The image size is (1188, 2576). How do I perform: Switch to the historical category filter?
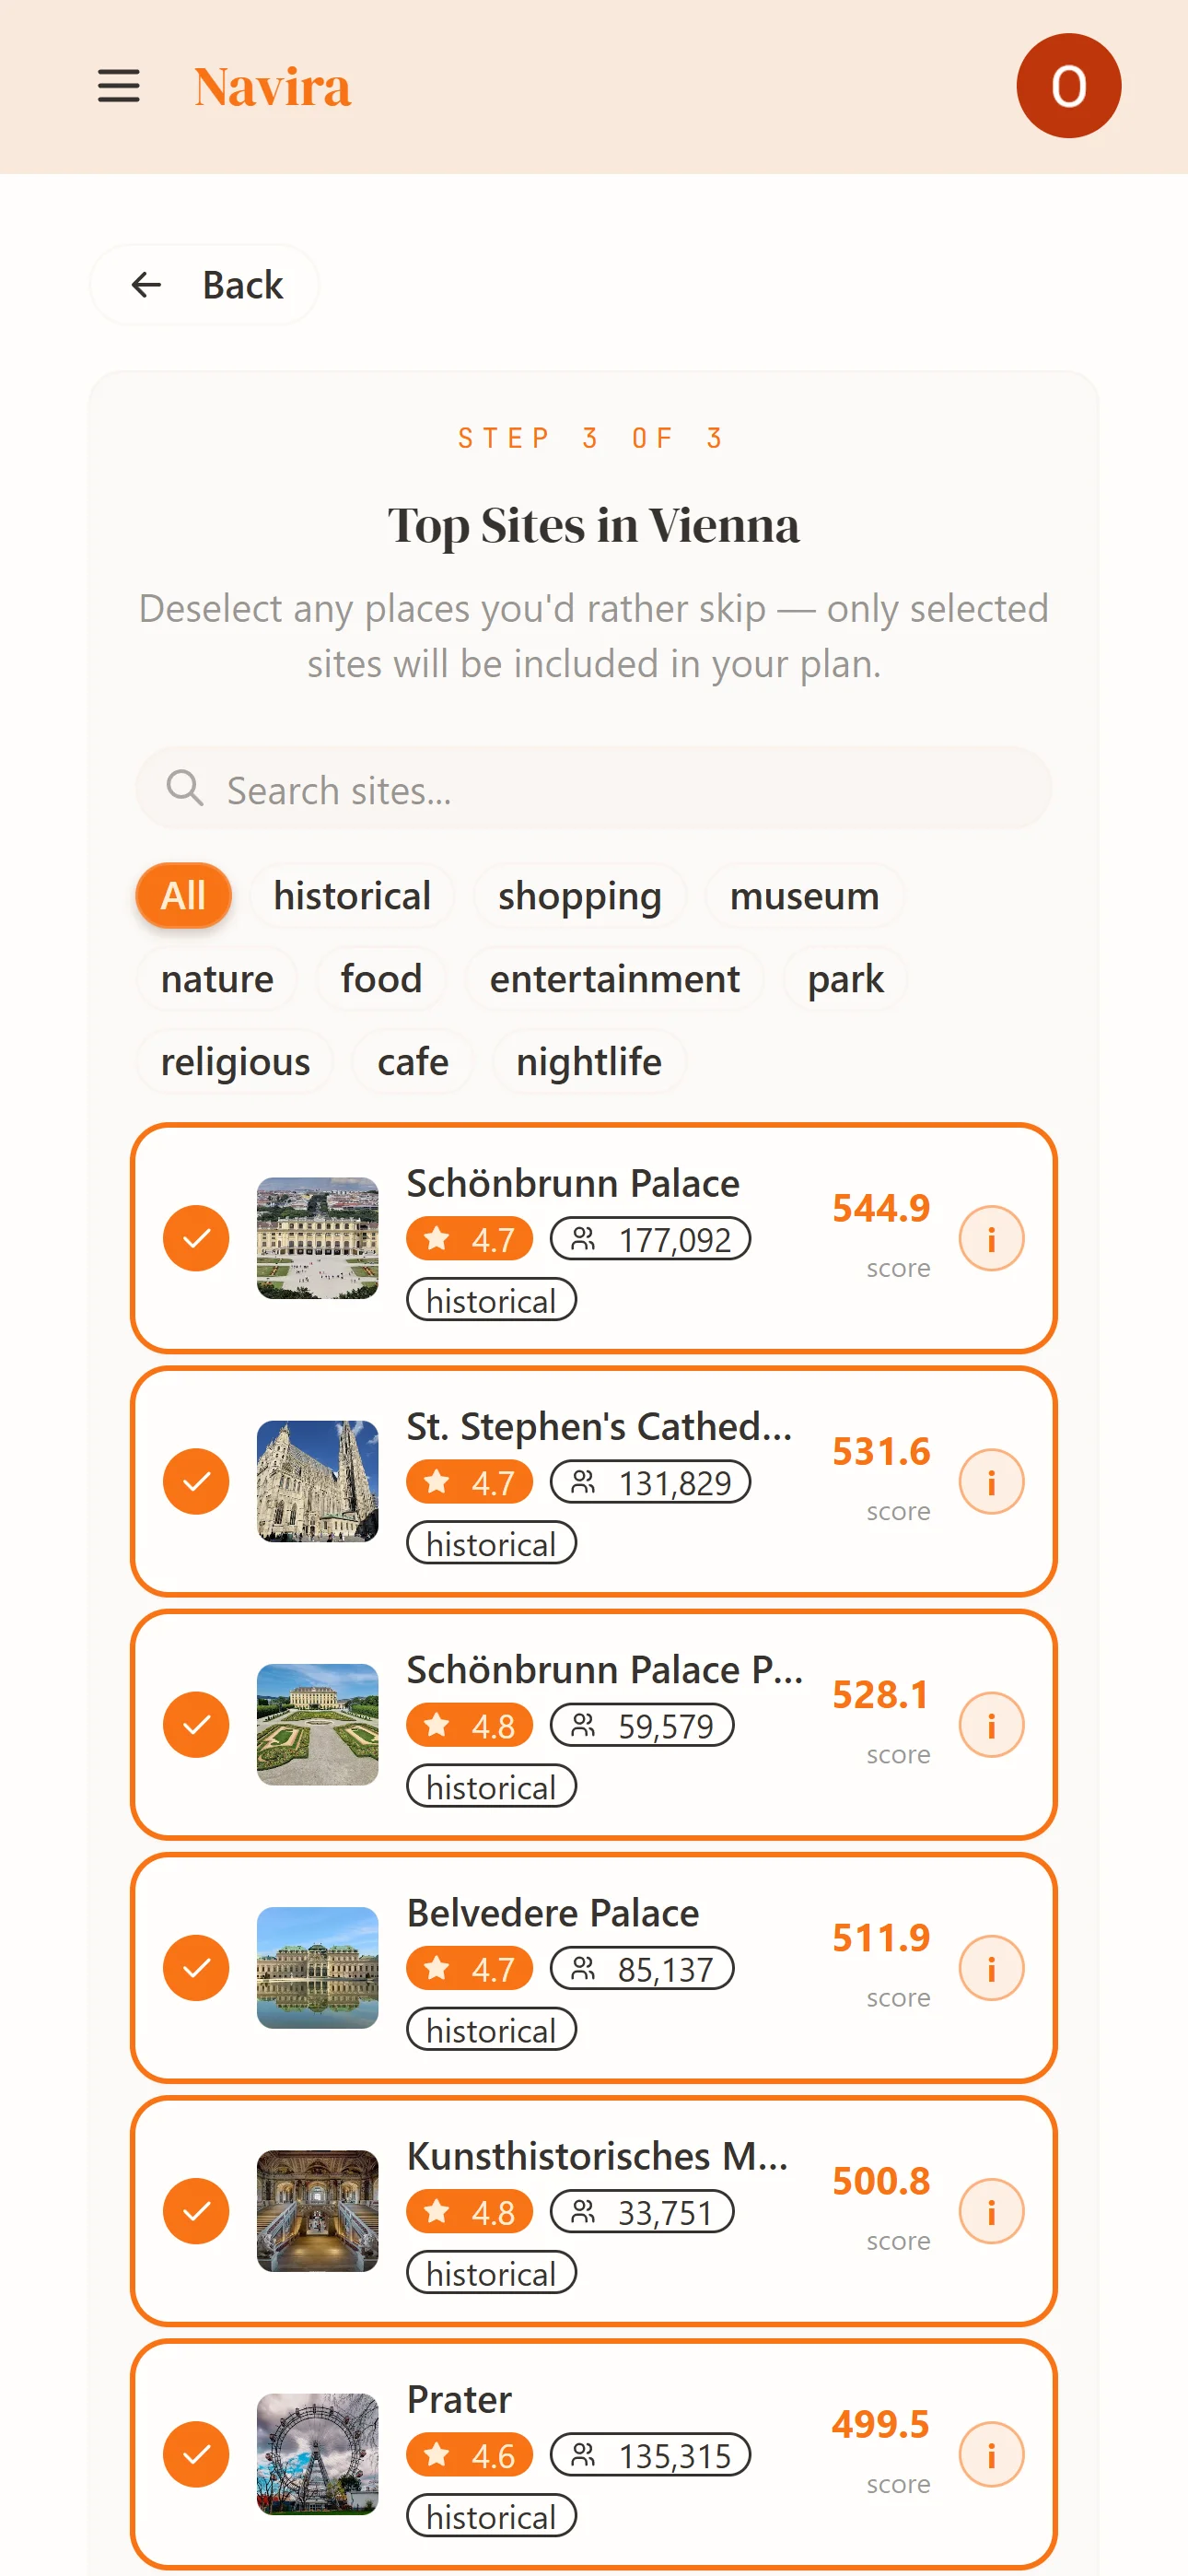tap(352, 895)
